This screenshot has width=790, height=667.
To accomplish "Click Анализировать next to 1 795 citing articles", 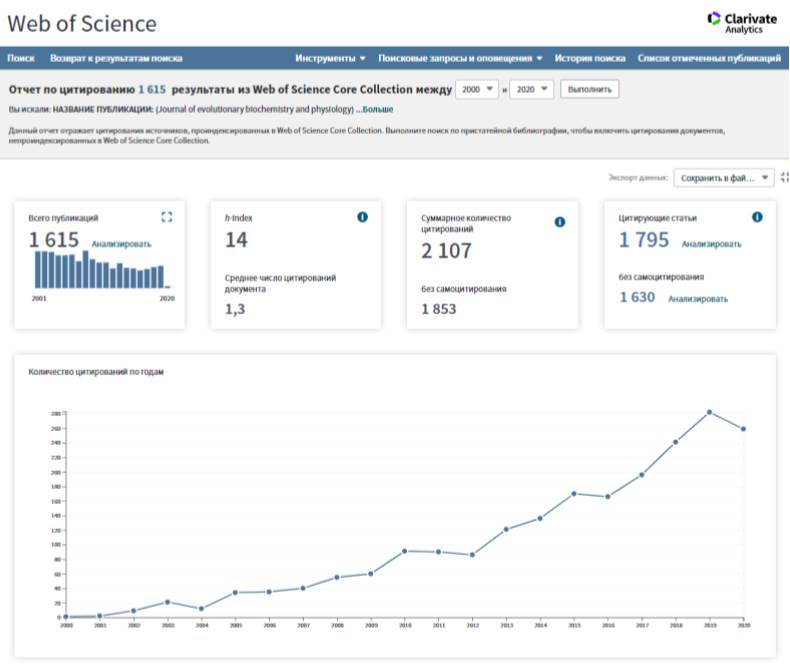I will 711,244.
